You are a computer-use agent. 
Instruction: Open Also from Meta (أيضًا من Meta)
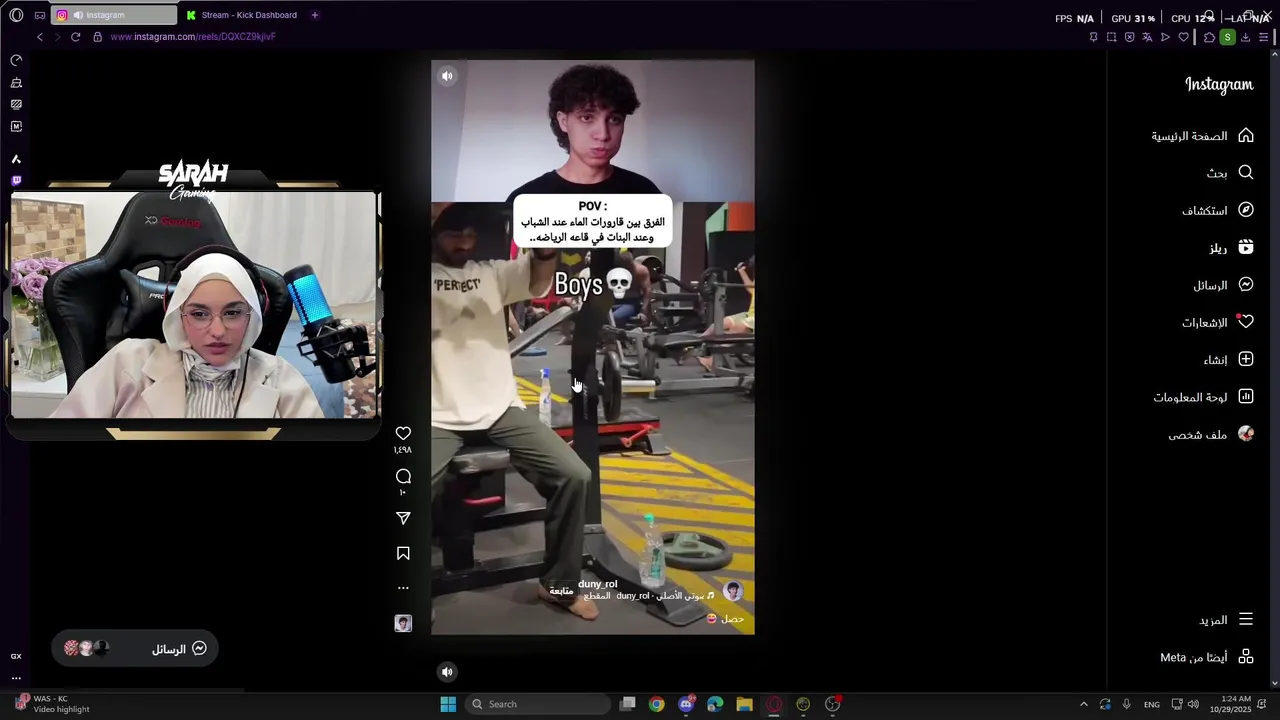pyautogui.click(x=1207, y=657)
